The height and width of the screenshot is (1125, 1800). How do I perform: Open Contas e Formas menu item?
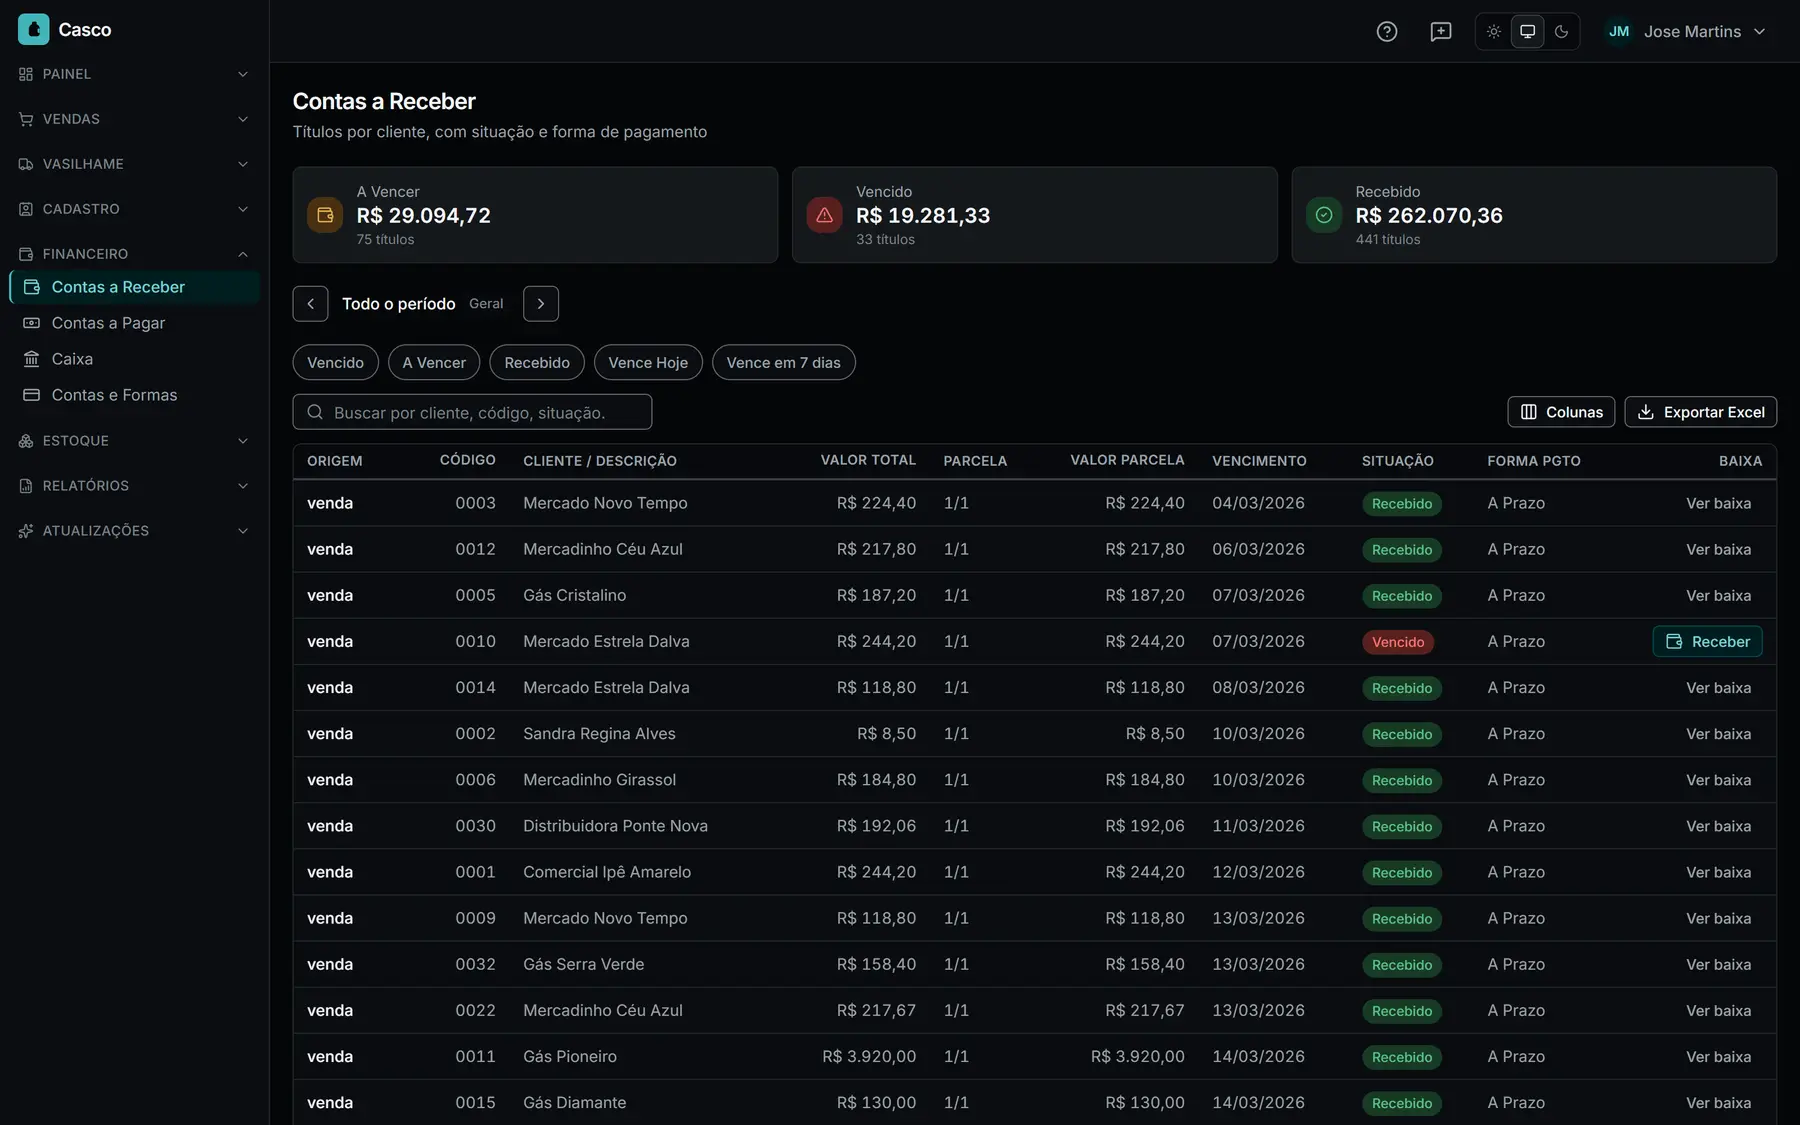135,395
